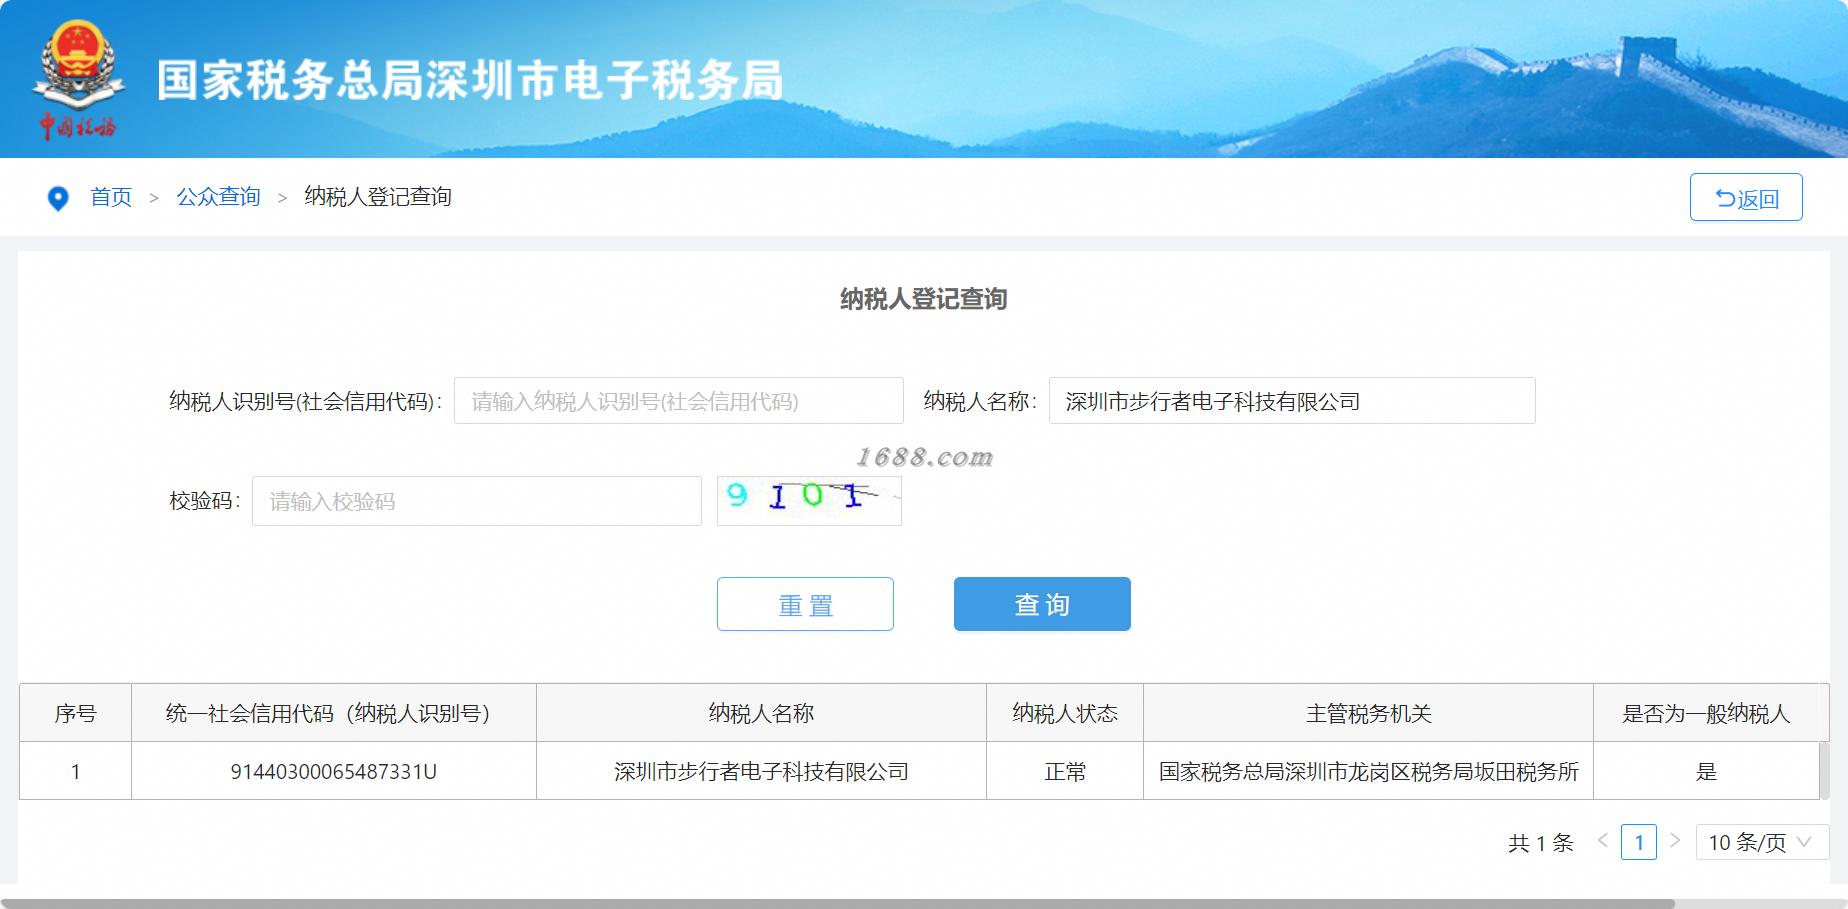Click the 是否为一般纳税人 column header
The image size is (1848, 909).
[1706, 713]
